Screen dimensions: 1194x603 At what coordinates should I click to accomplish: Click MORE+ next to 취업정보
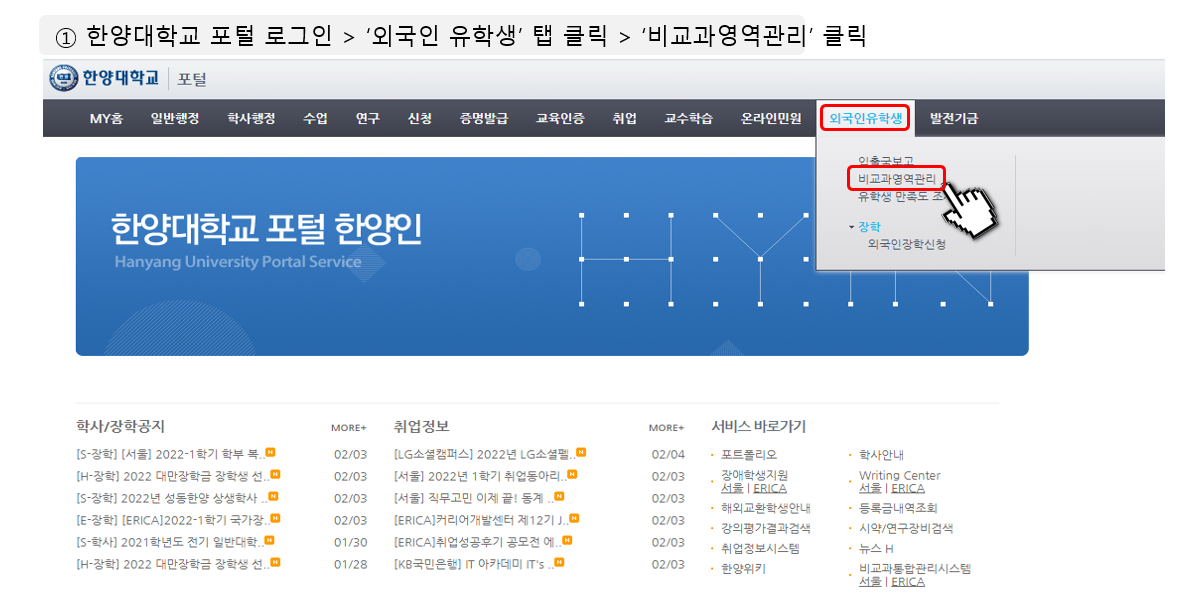click(666, 428)
